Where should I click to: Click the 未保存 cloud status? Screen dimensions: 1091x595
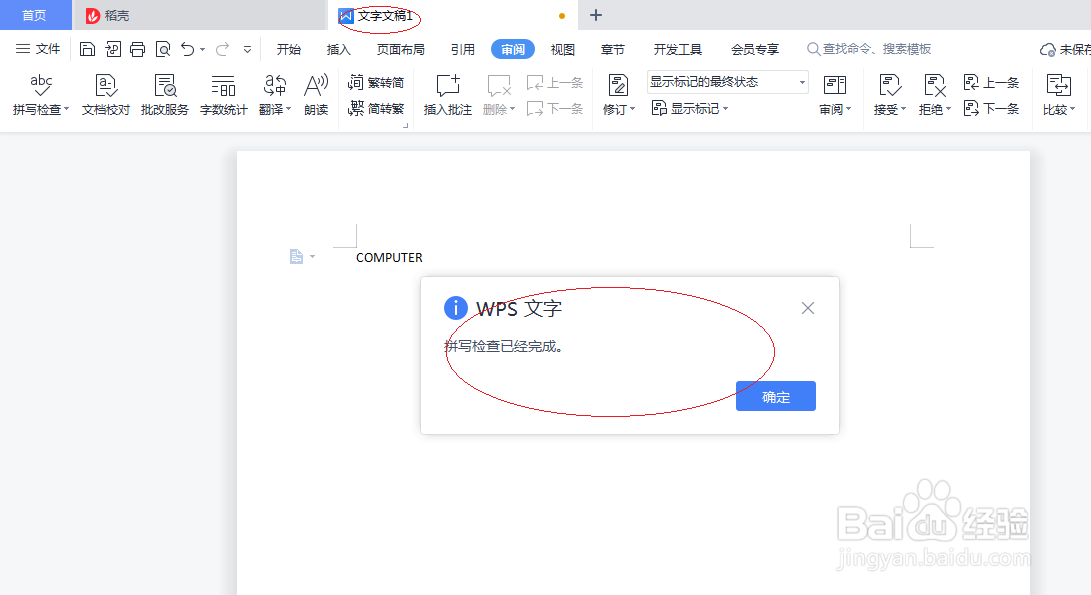[x=1065, y=49]
